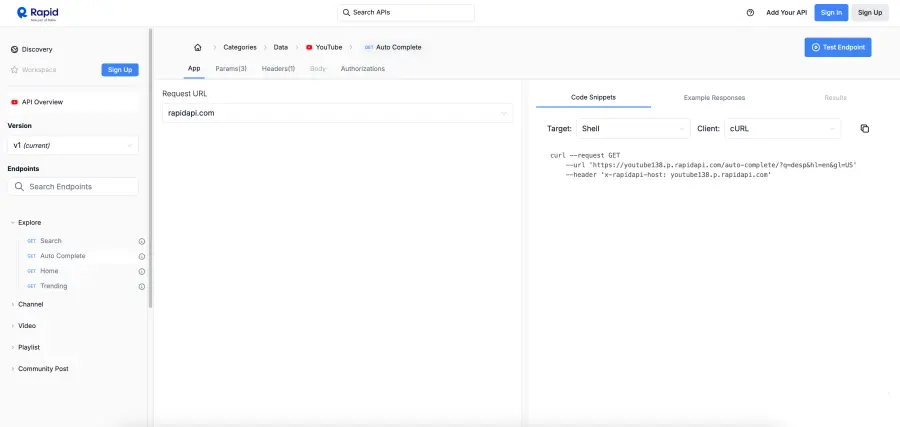Click the Test Endpoint button

pyautogui.click(x=838, y=47)
